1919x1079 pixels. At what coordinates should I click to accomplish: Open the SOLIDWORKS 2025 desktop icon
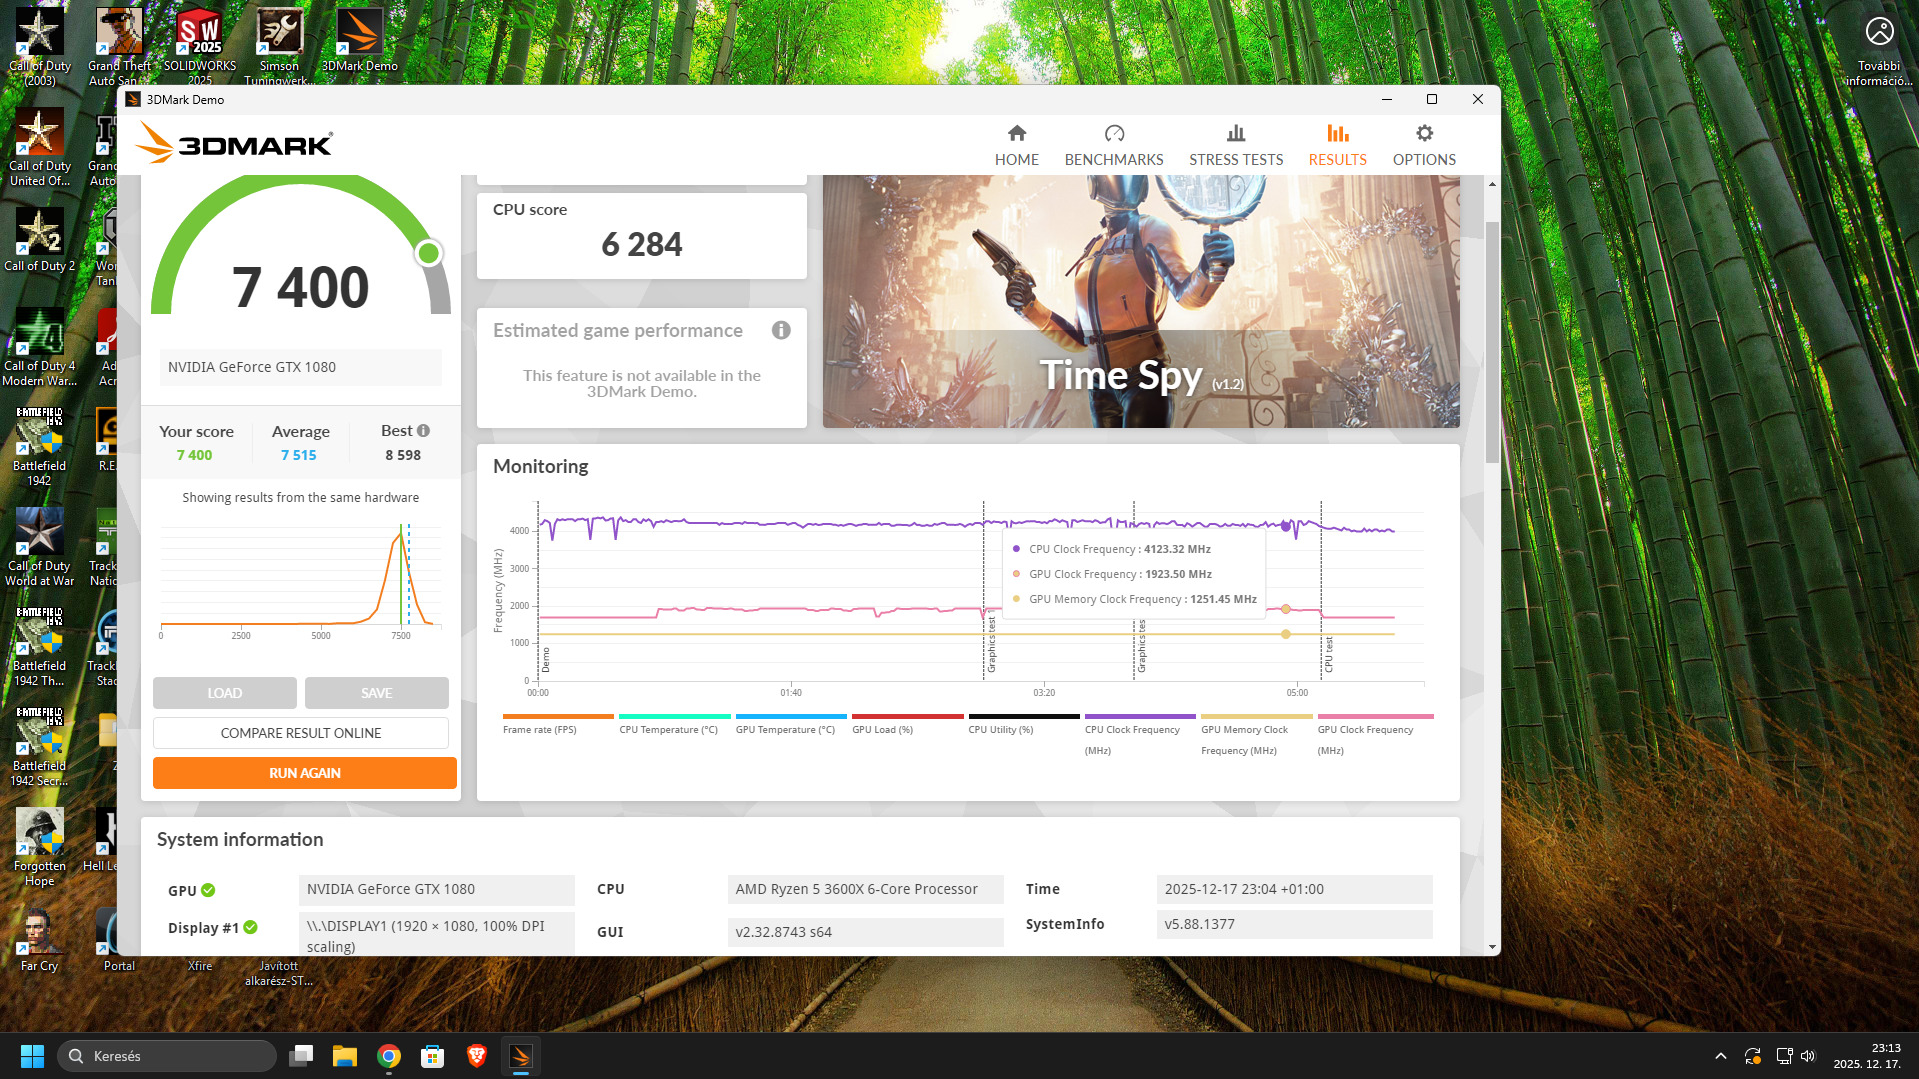pyautogui.click(x=200, y=46)
